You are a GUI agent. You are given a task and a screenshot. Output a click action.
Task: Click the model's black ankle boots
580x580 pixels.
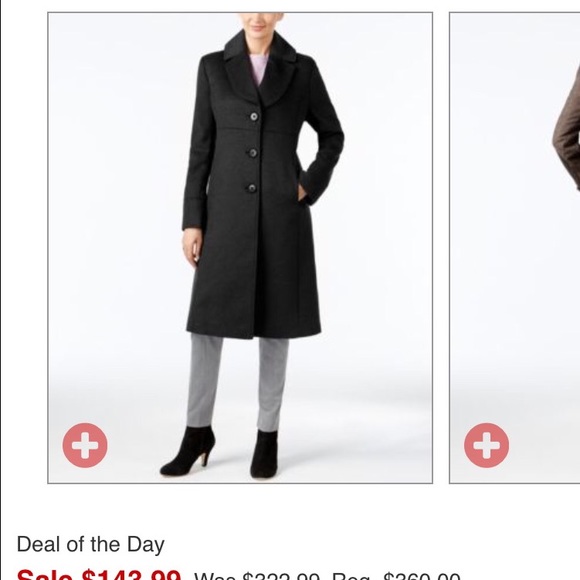click(220, 452)
